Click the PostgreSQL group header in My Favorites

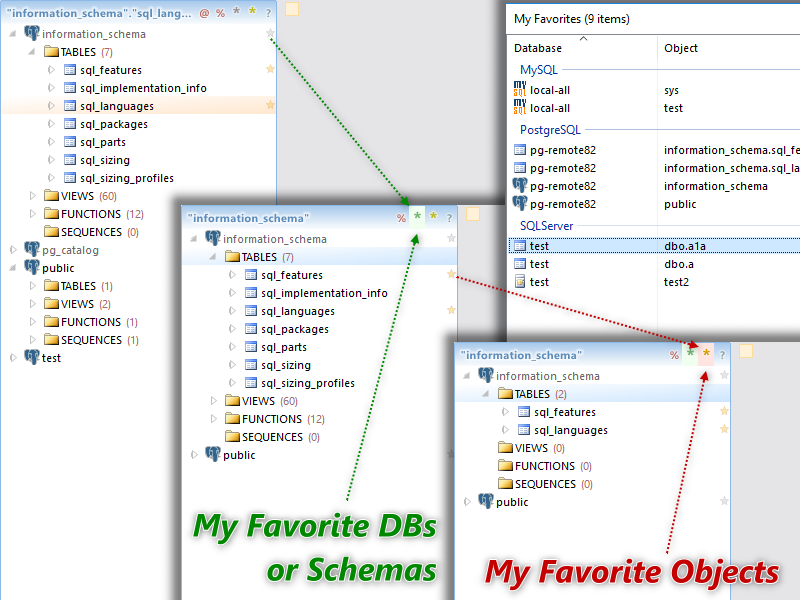tap(550, 130)
